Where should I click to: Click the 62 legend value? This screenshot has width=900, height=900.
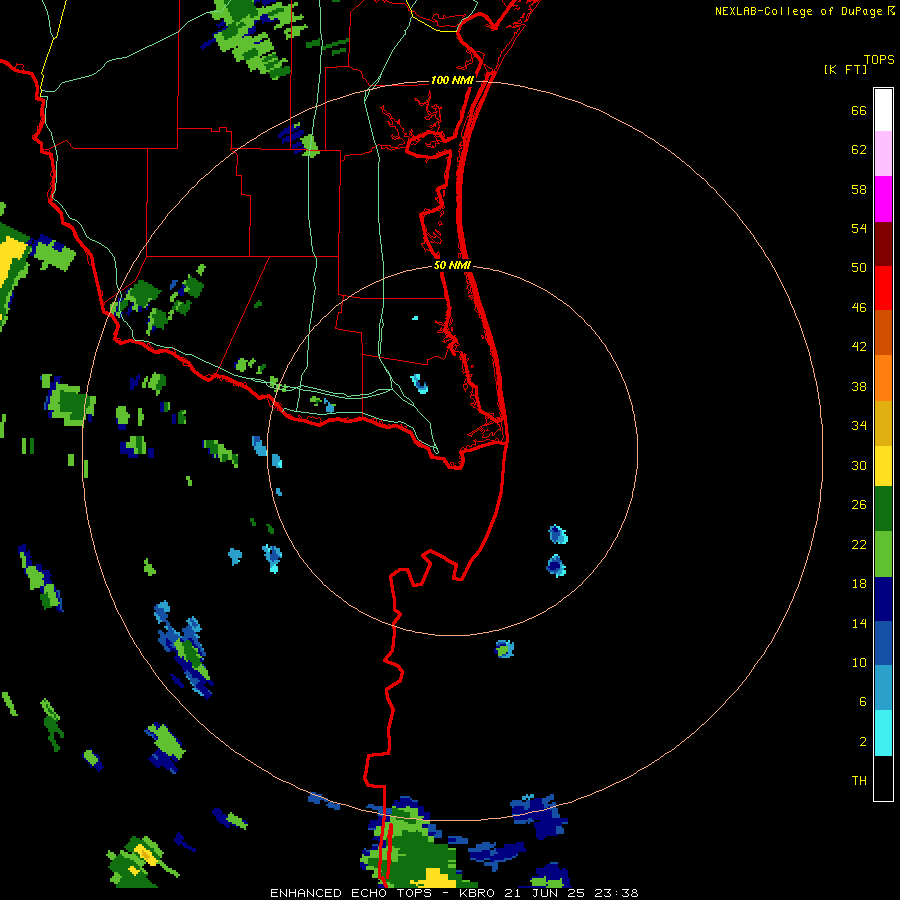click(859, 150)
